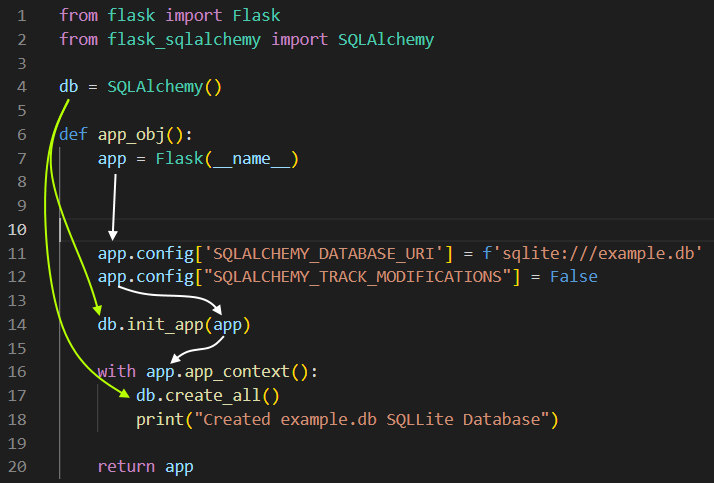Click the print statement on line 18
Screen dimensions: 714x483
tap(347, 419)
